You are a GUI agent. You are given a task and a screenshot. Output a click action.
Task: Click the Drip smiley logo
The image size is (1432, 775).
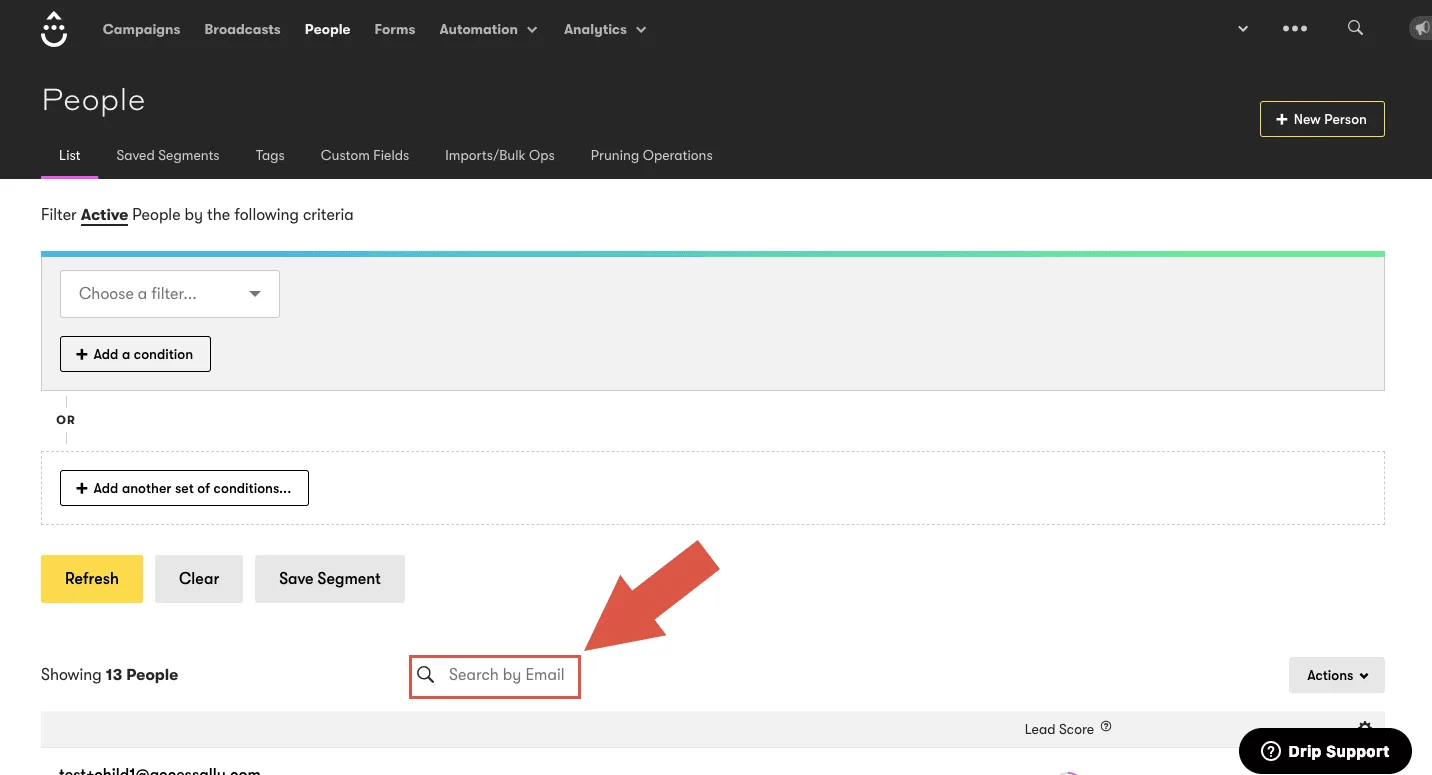[54, 30]
